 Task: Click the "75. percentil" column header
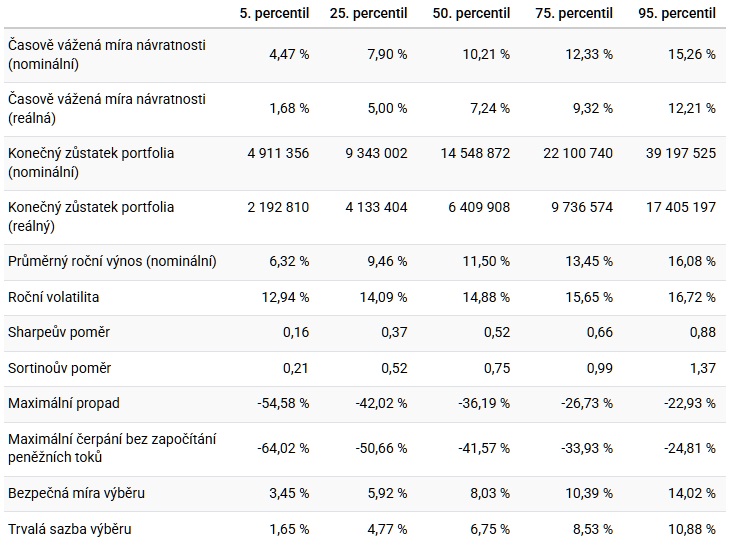573,13
